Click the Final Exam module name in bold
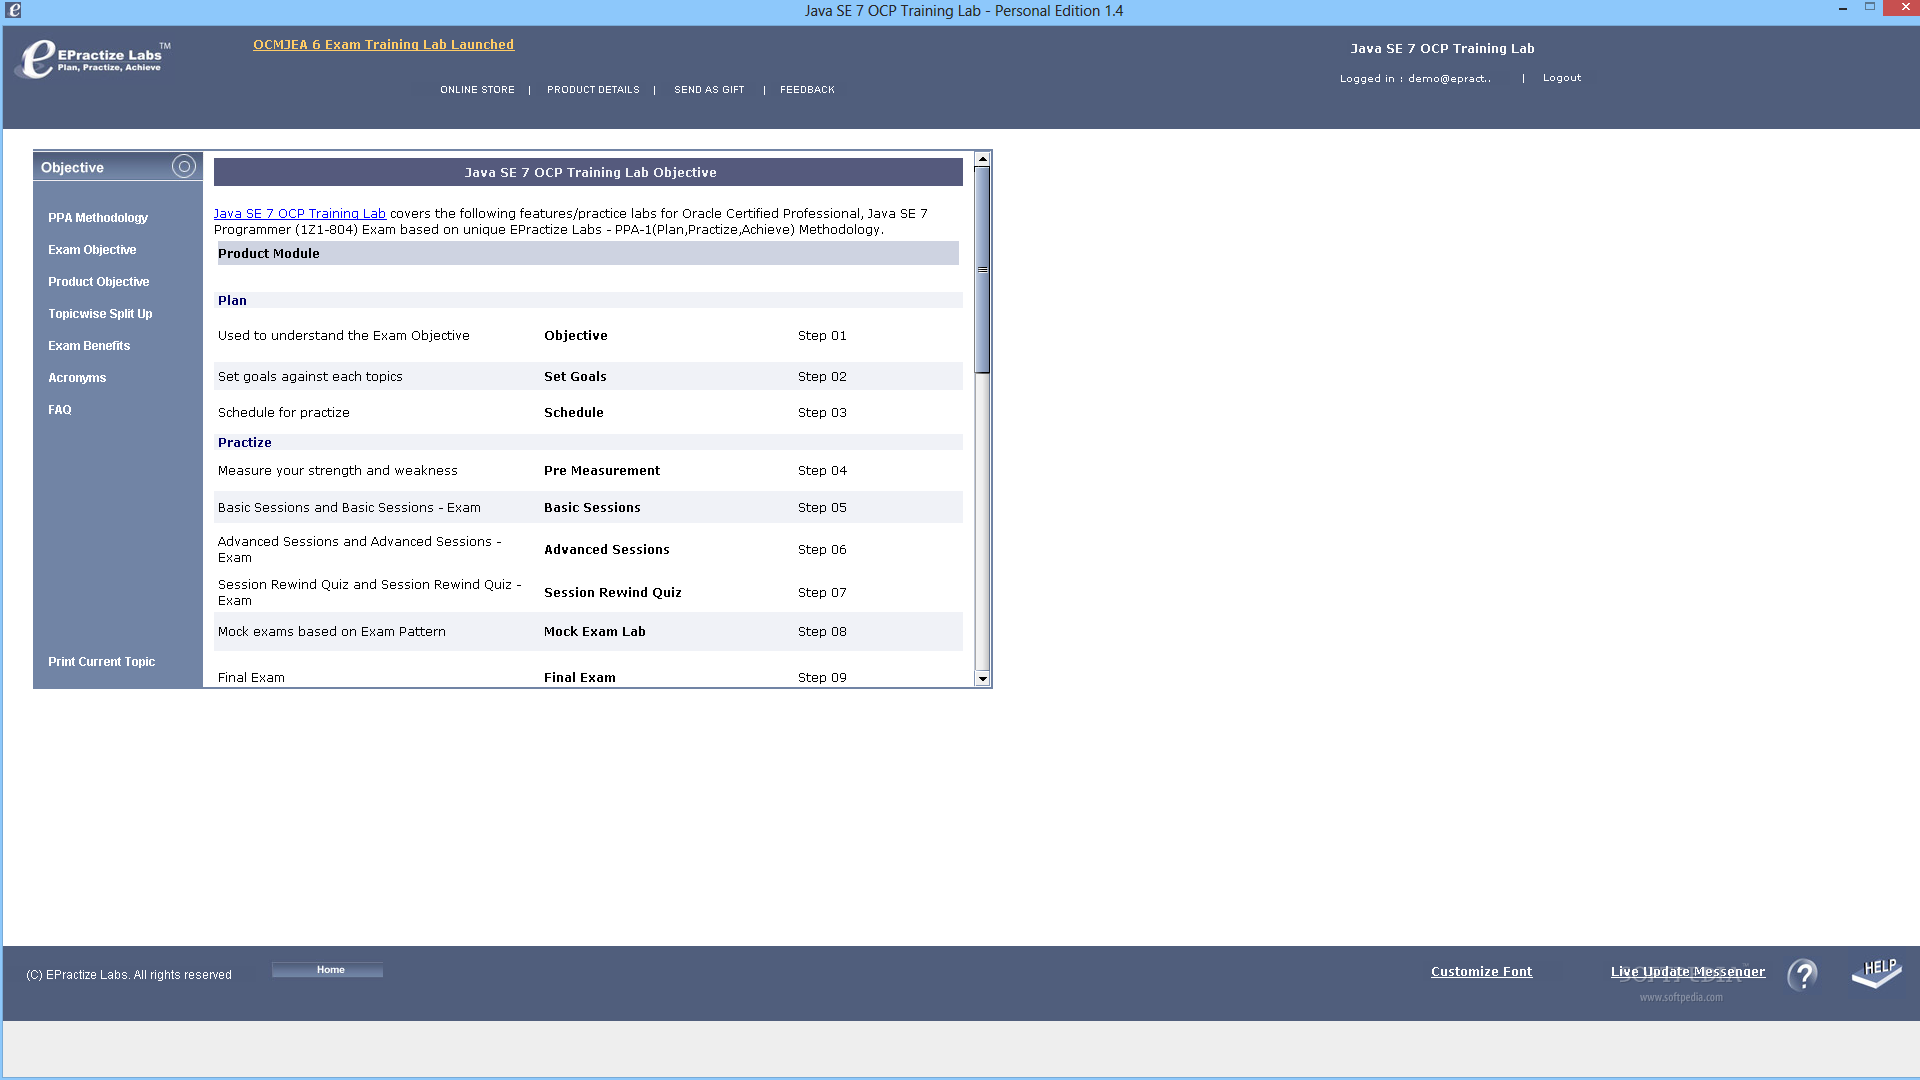 (580, 678)
